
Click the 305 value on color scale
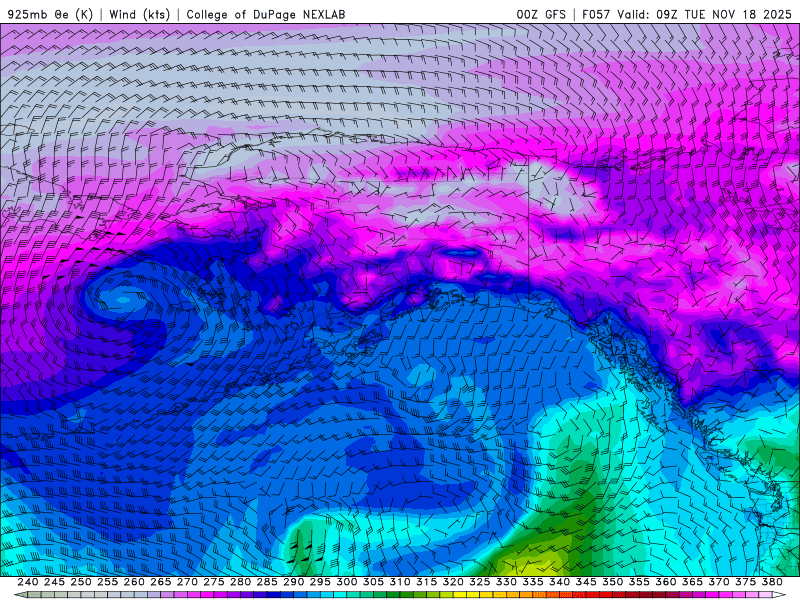(373, 582)
